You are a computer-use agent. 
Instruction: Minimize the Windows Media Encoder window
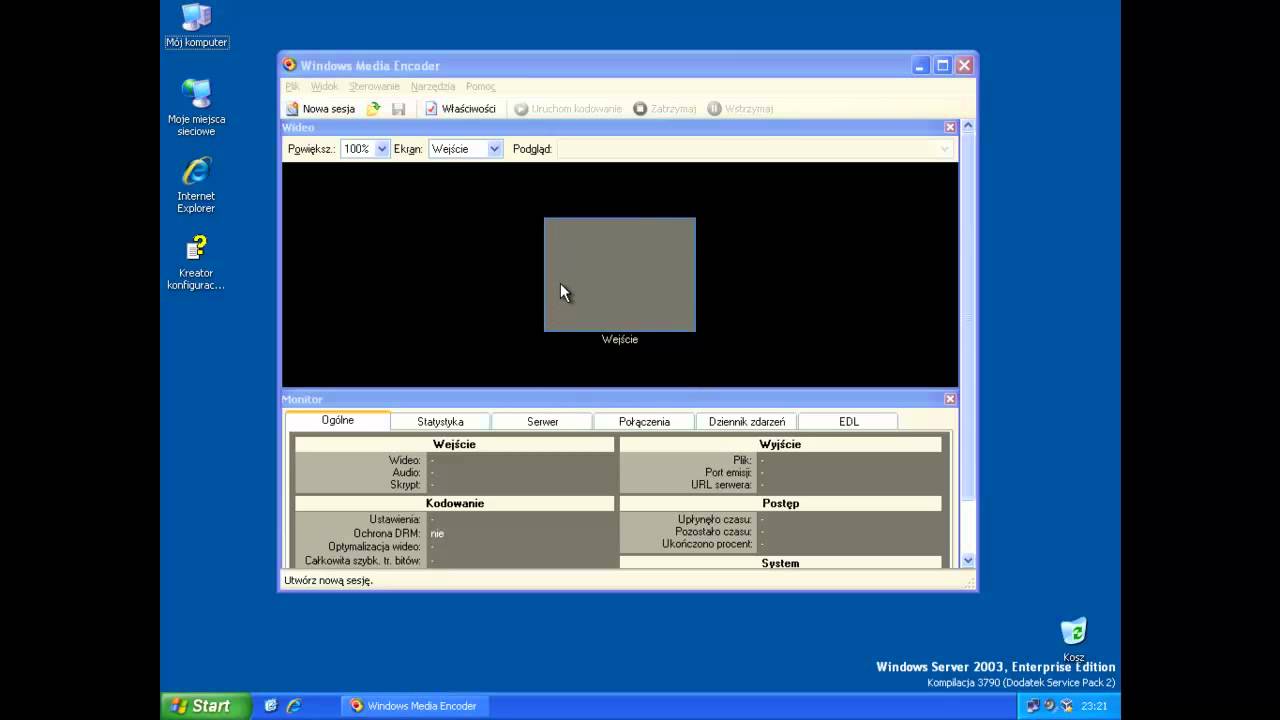(921, 65)
